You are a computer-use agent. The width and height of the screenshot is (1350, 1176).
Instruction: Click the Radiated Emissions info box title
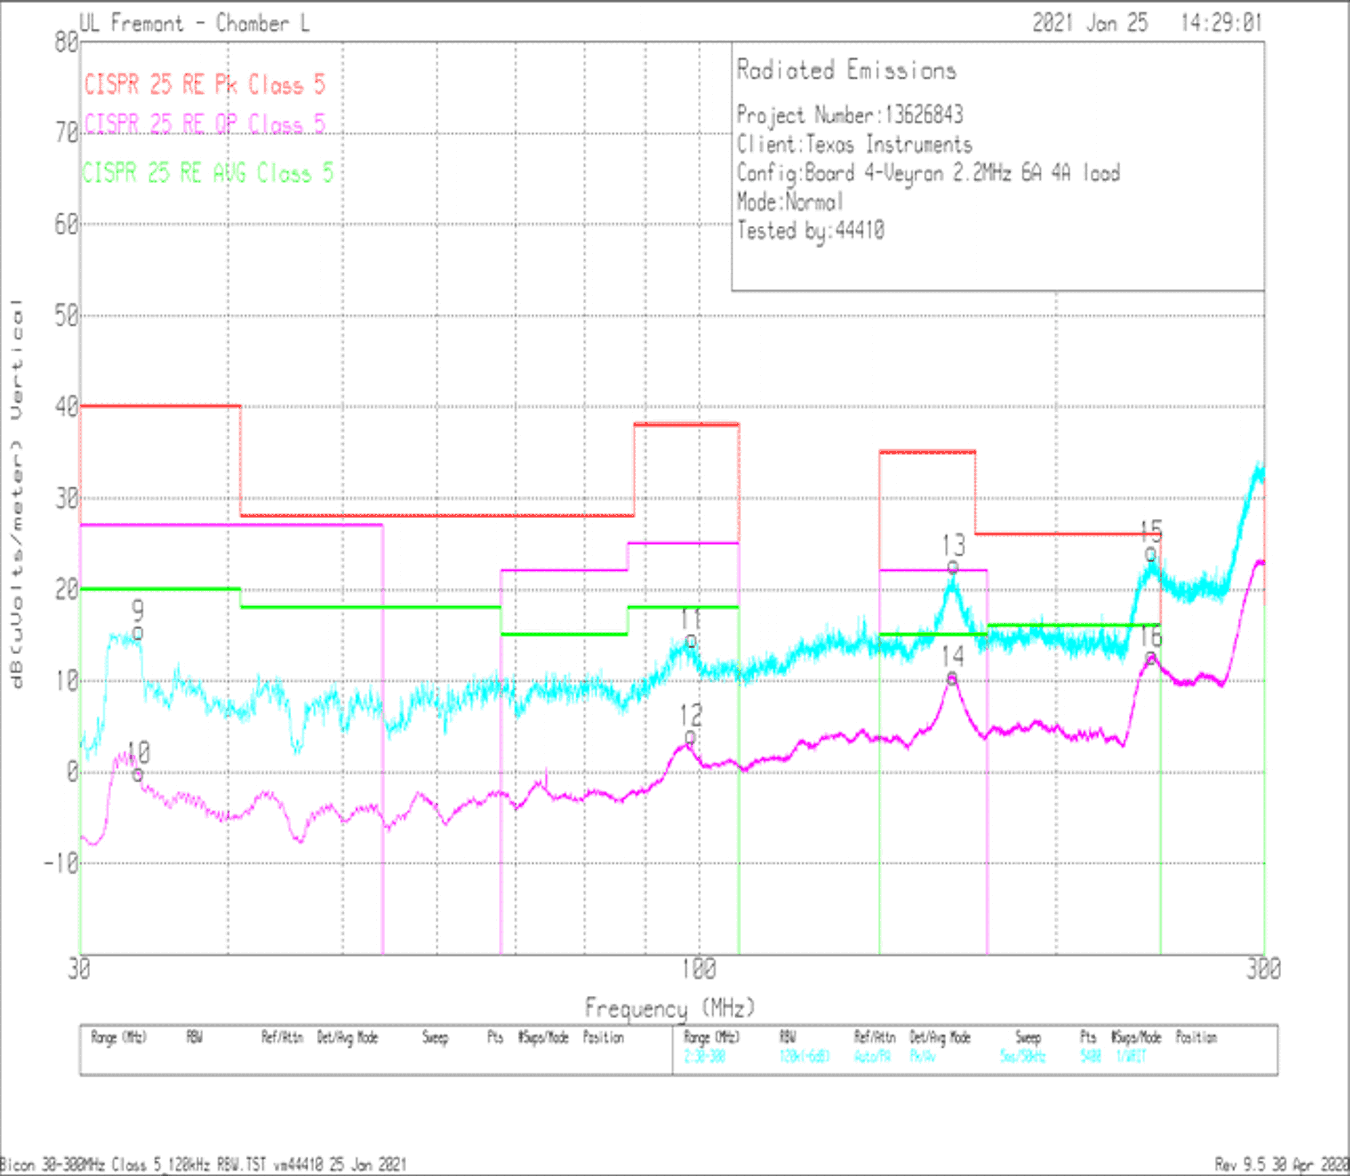pos(845,70)
